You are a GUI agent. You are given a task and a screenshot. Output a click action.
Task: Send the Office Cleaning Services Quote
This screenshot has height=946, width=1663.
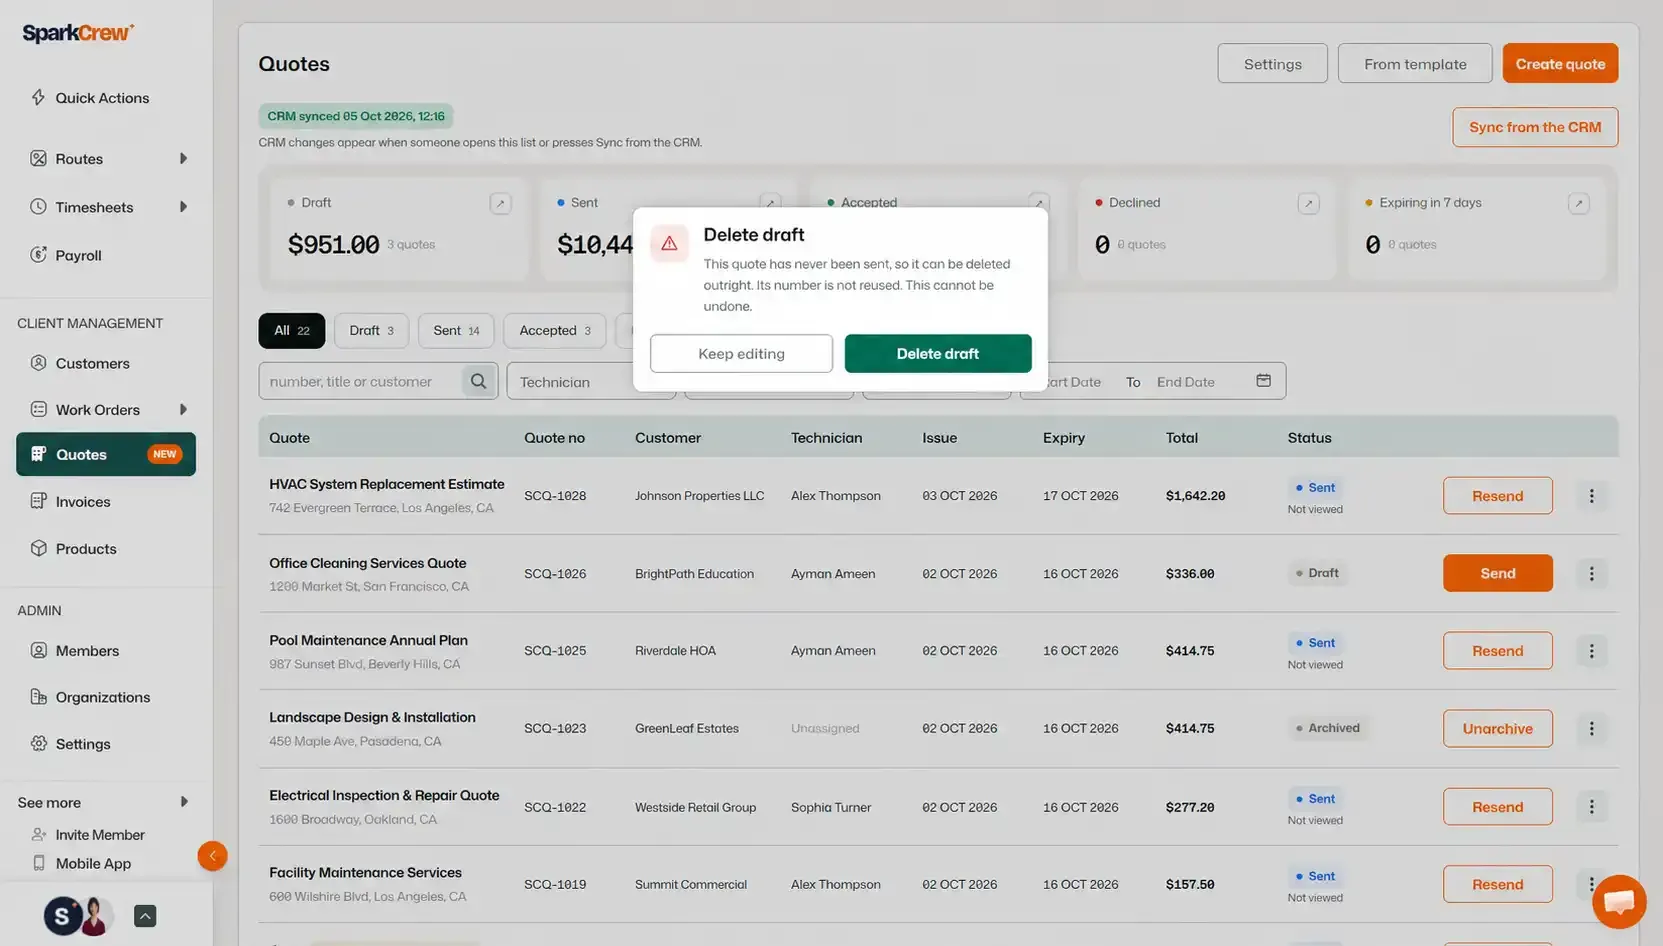click(1498, 573)
